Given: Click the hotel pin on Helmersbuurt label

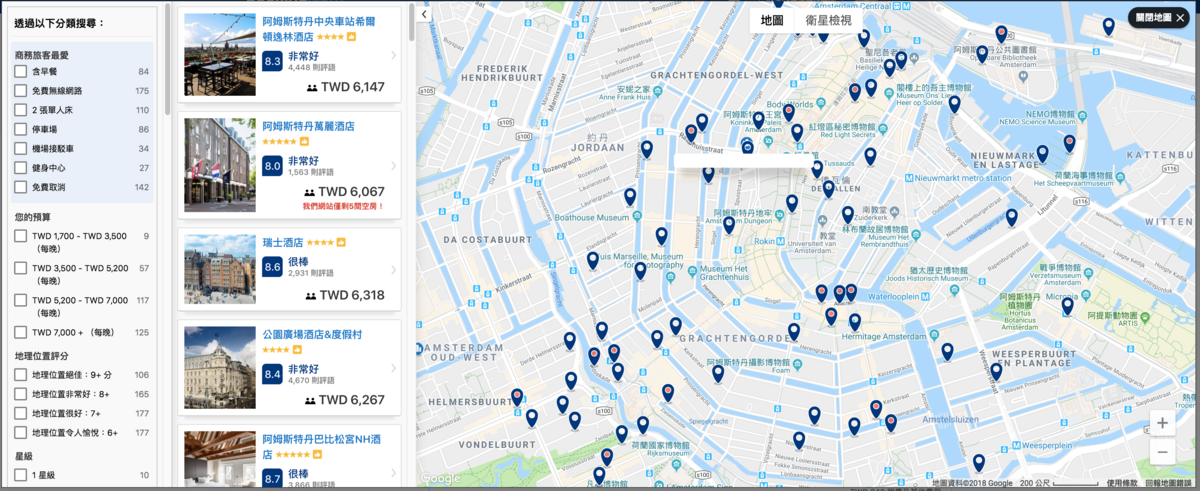Looking at the screenshot, I should pyautogui.click(x=517, y=397).
